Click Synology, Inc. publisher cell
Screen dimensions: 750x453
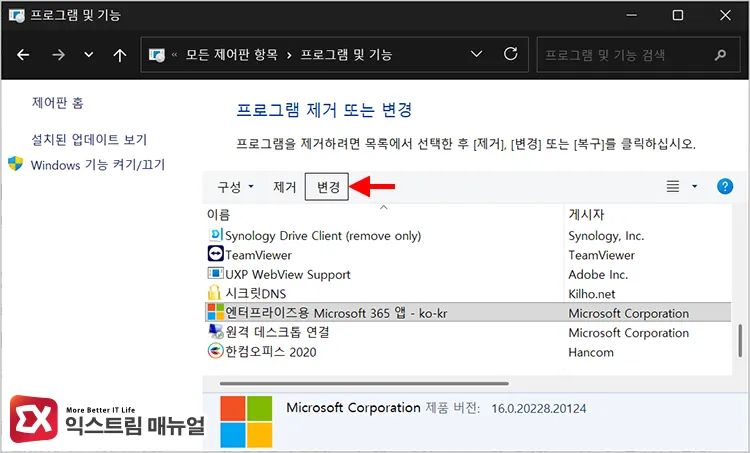pyautogui.click(x=606, y=236)
